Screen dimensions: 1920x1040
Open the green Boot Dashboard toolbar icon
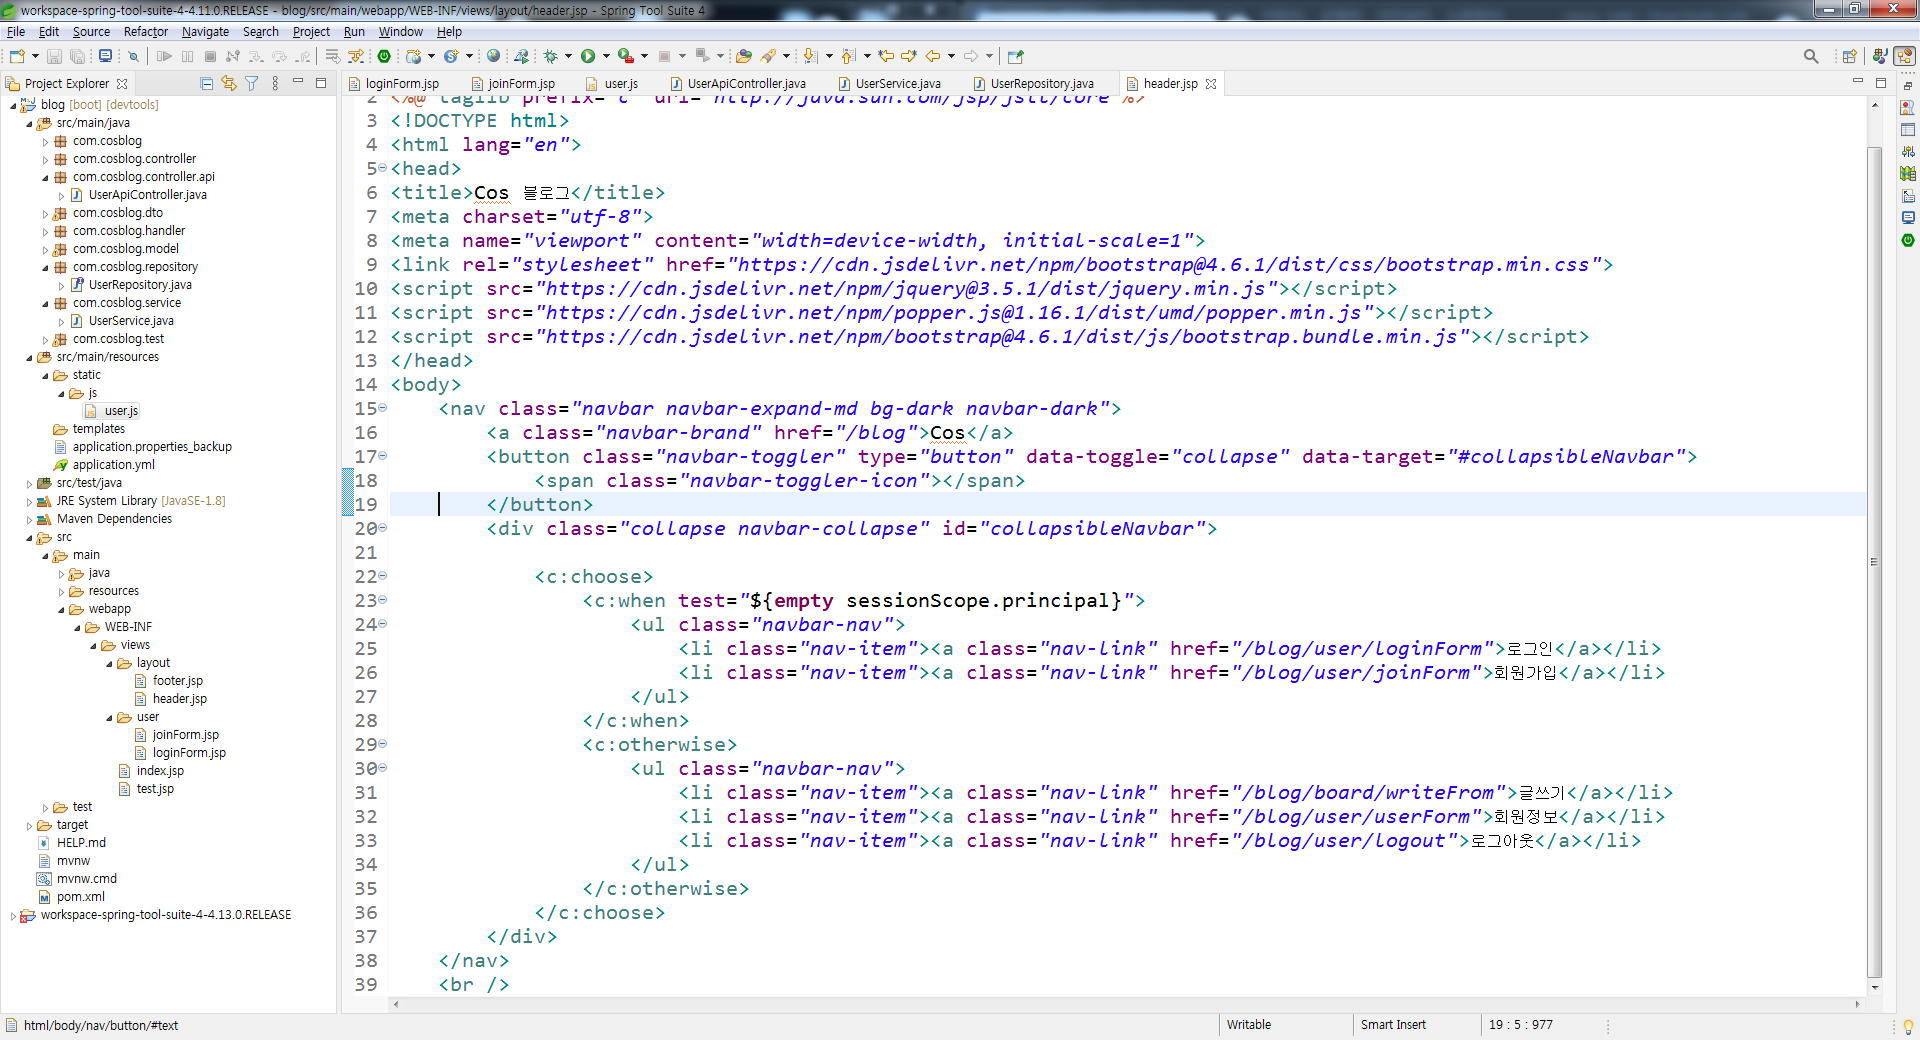click(384, 56)
